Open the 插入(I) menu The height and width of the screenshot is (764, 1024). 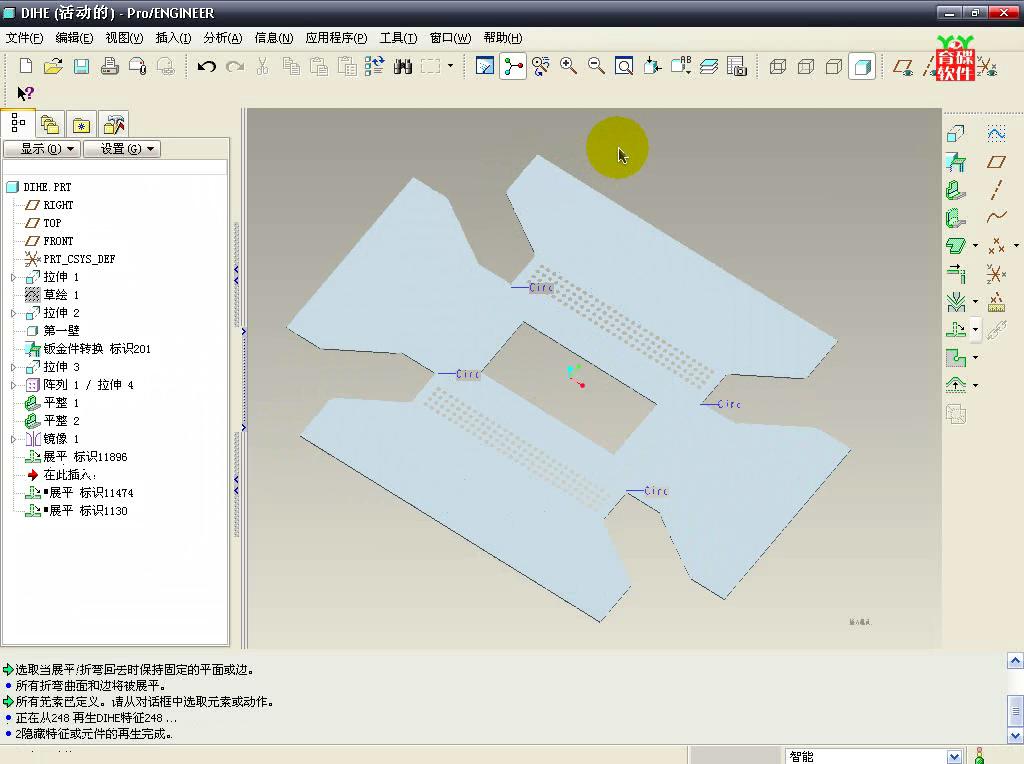(173, 38)
